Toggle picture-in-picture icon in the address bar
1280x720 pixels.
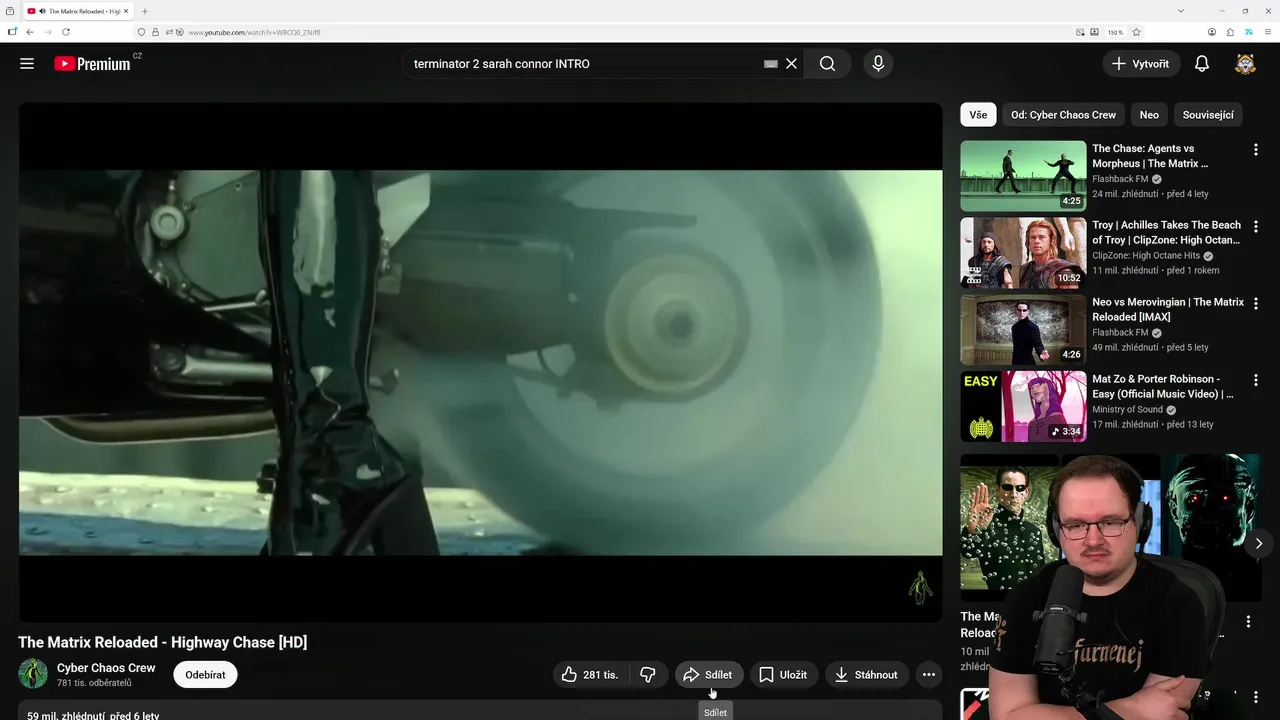pyautogui.click(x=1080, y=32)
